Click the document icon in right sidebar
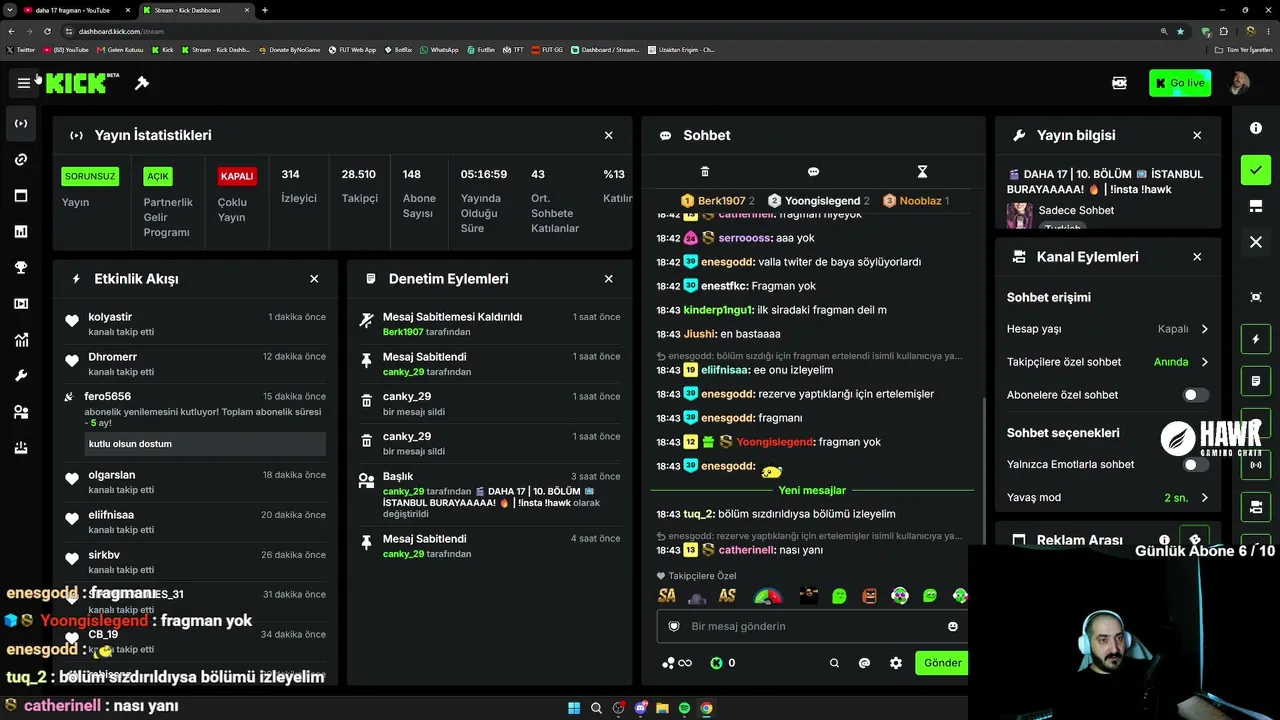1280x720 pixels. click(x=1256, y=381)
